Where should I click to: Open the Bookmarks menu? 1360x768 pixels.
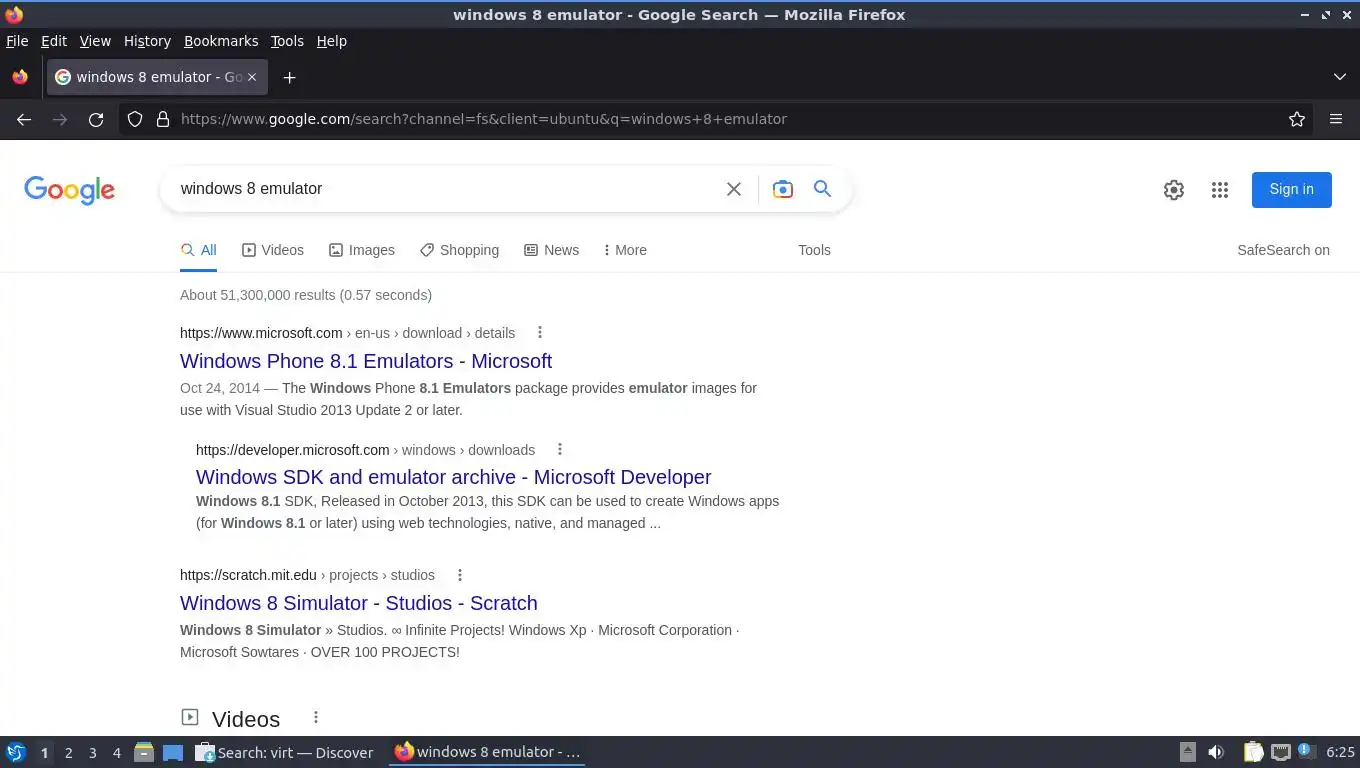221,41
